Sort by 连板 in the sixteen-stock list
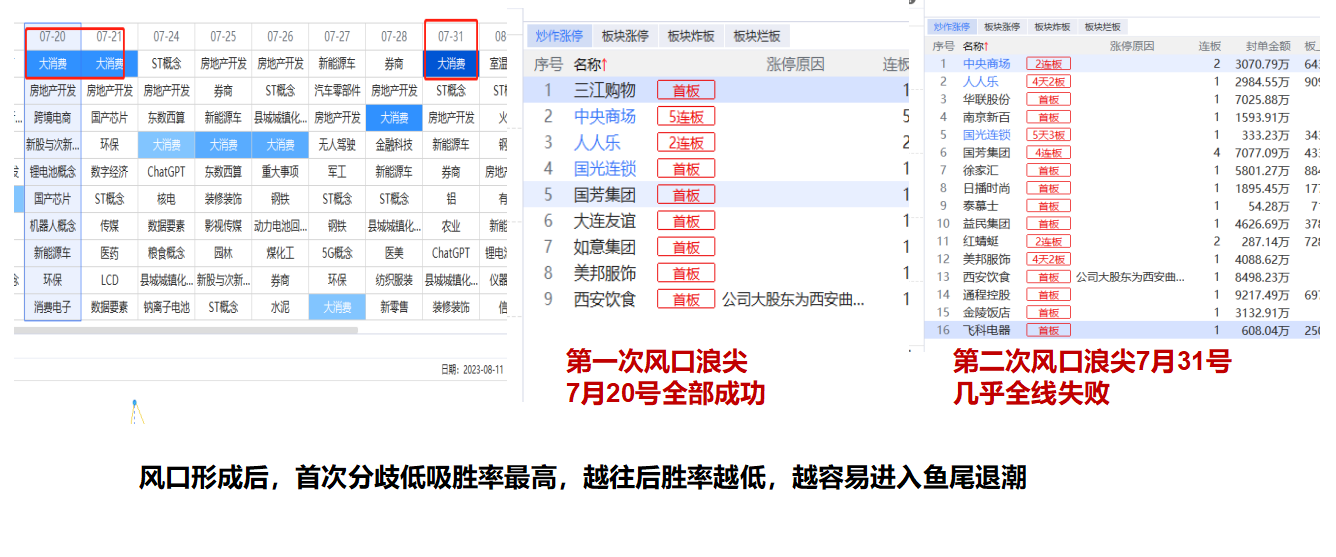Screen dimensions: 1336x557 (1210, 46)
